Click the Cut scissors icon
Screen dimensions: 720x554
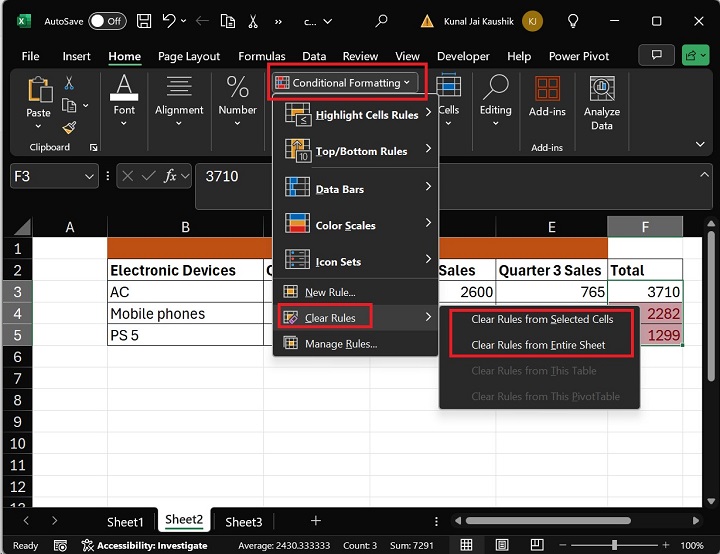69,83
